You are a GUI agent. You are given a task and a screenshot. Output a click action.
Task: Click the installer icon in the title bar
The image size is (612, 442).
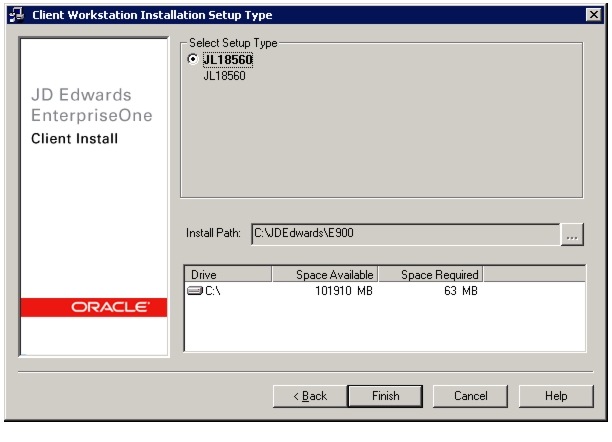click(x=17, y=15)
